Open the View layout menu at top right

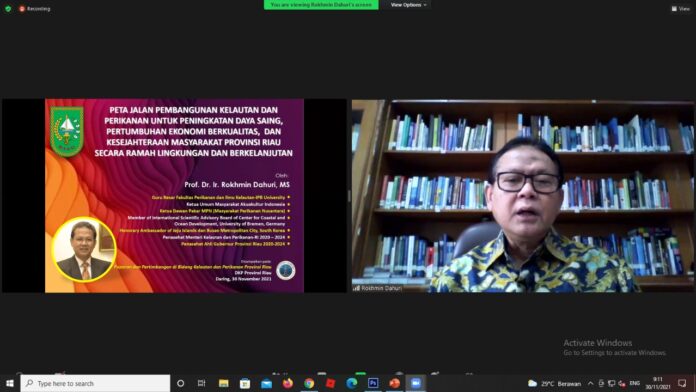680,8
